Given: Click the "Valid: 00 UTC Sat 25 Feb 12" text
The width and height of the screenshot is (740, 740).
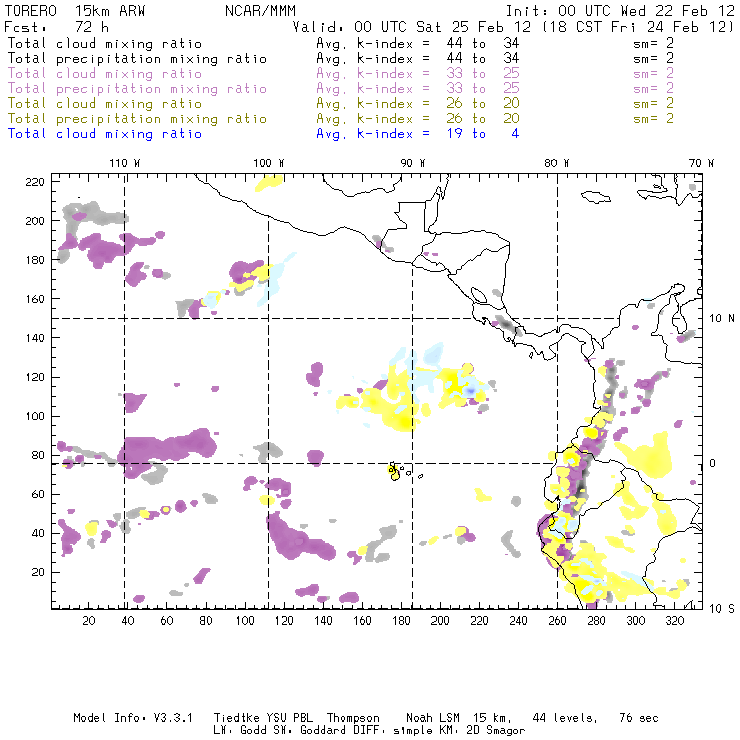Looking at the screenshot, I should pyautogui.click(x=412, y=27).
